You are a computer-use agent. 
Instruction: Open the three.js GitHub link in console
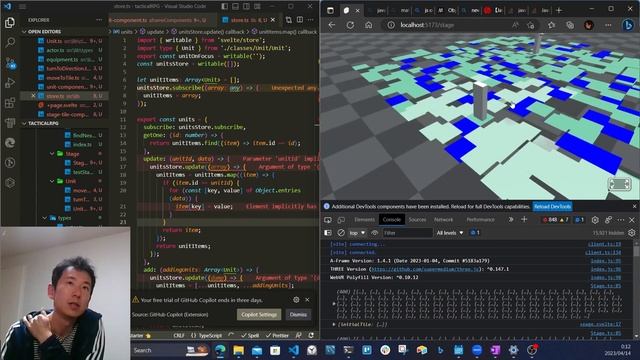pyautogui.click(x=424, y=269)
